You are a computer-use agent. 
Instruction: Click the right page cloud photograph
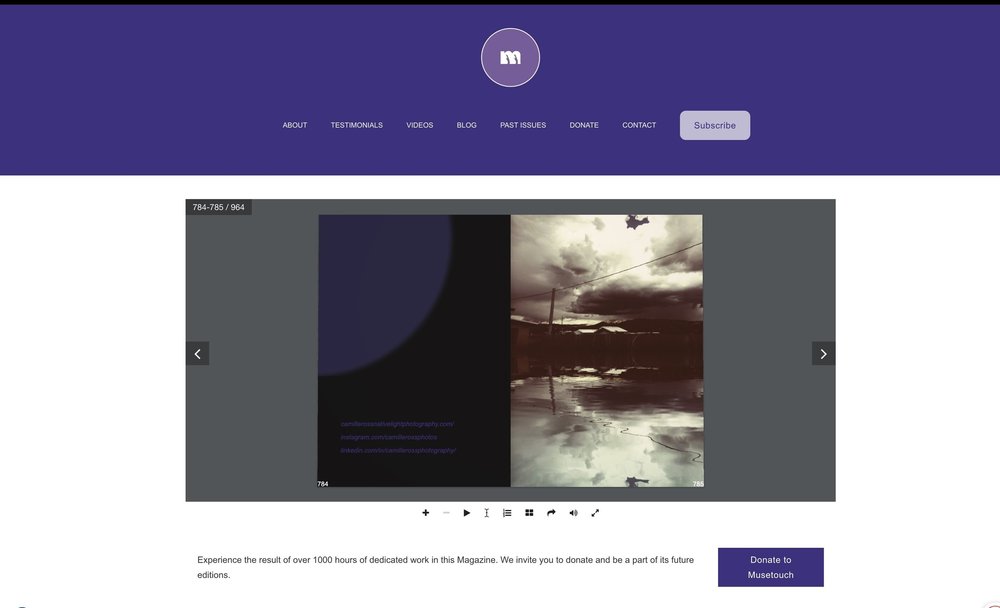pos(606,350)
